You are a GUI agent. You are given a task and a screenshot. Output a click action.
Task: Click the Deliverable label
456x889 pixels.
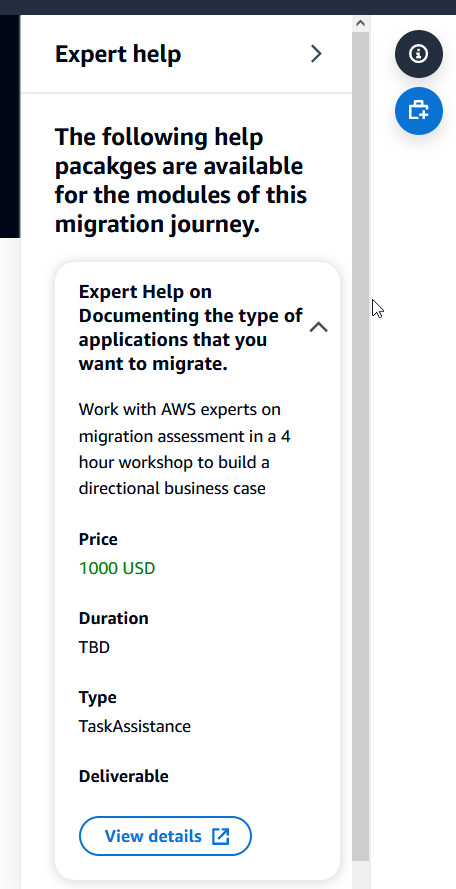124,776
